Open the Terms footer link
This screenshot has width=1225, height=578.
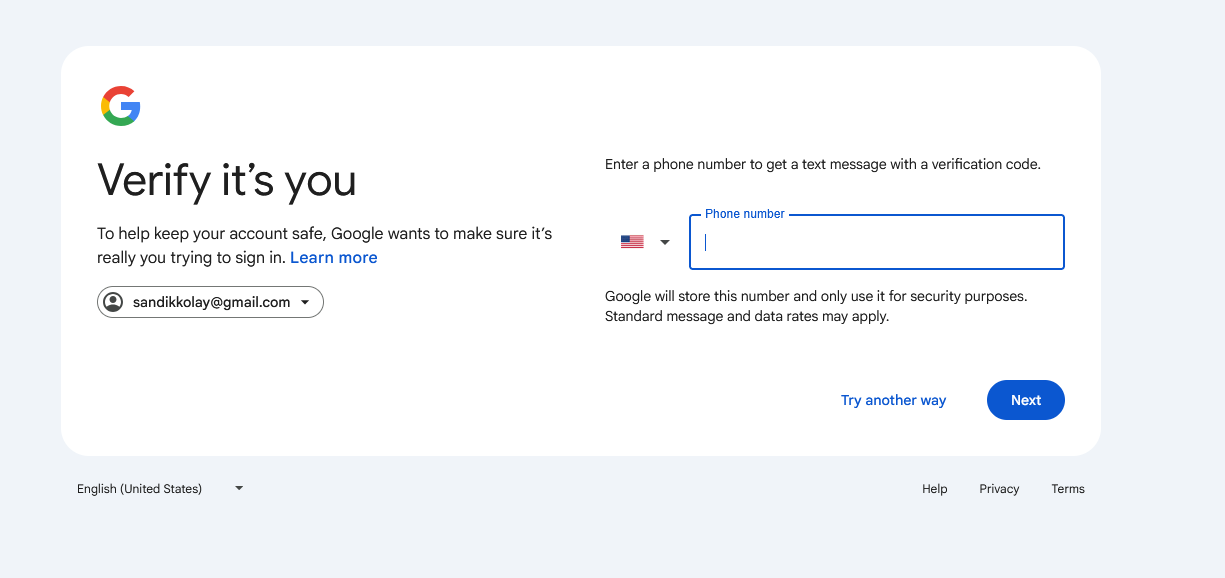click(x=1068, y=489)
